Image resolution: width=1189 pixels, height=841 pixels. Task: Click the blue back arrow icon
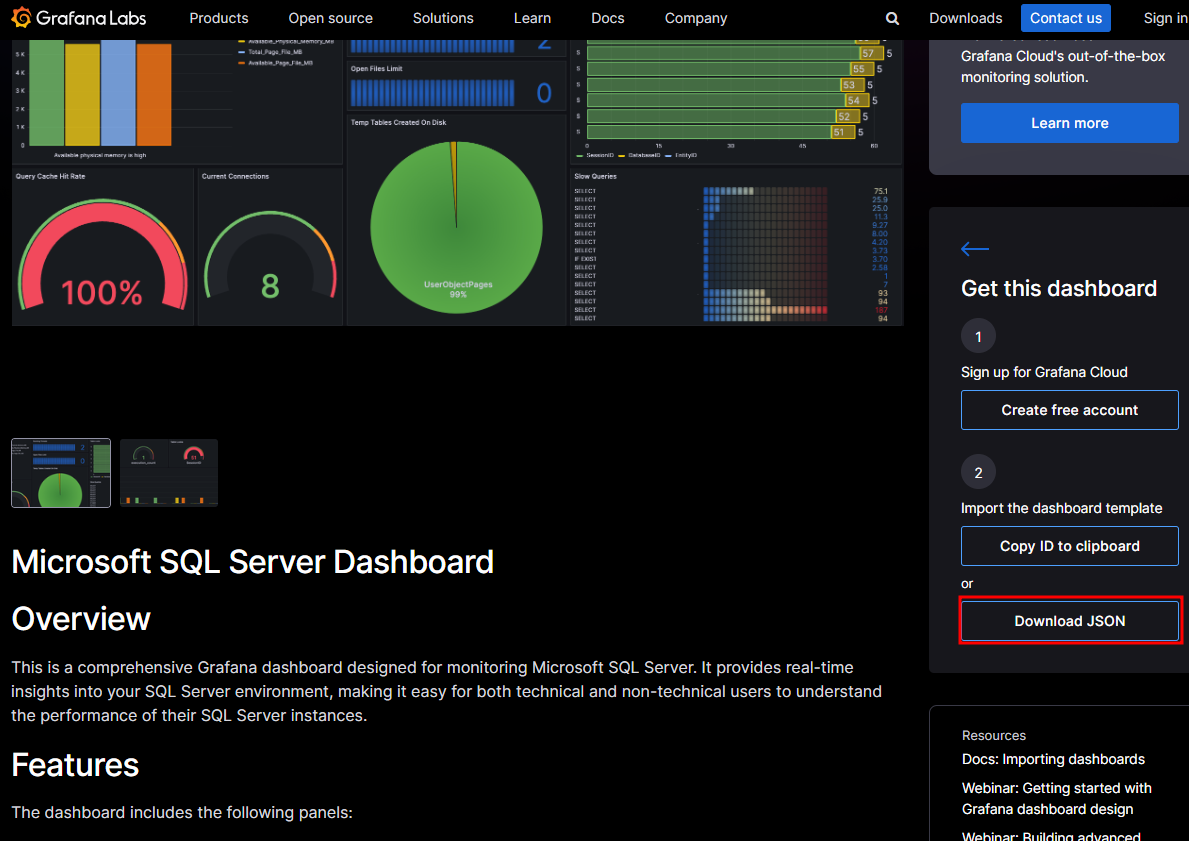pyautogui.click(x=974, y=249)
